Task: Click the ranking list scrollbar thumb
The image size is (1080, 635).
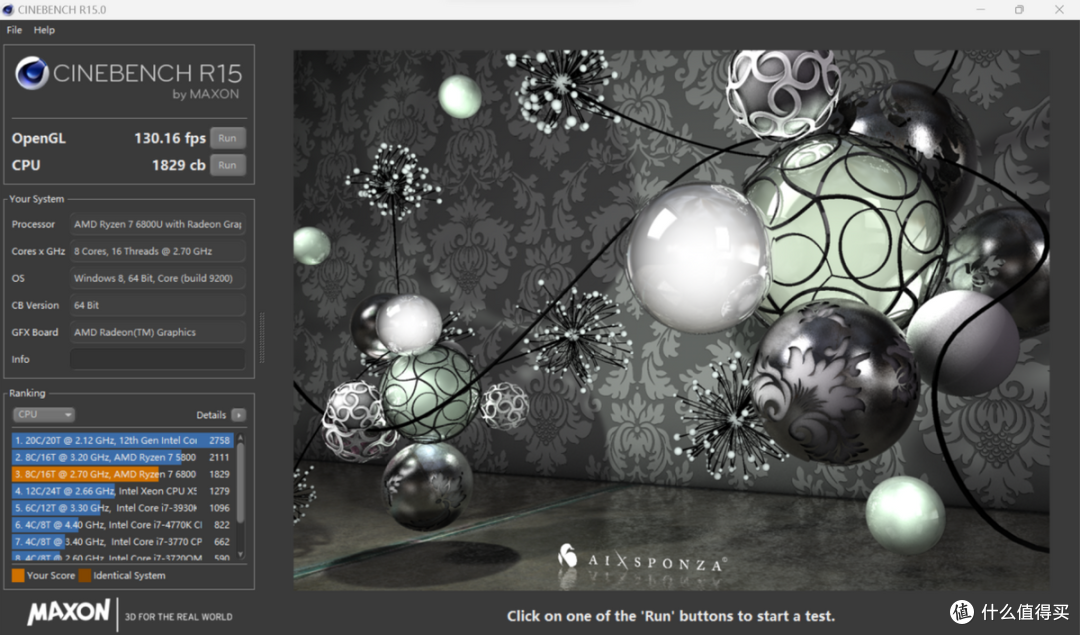Action: [240, 482]
